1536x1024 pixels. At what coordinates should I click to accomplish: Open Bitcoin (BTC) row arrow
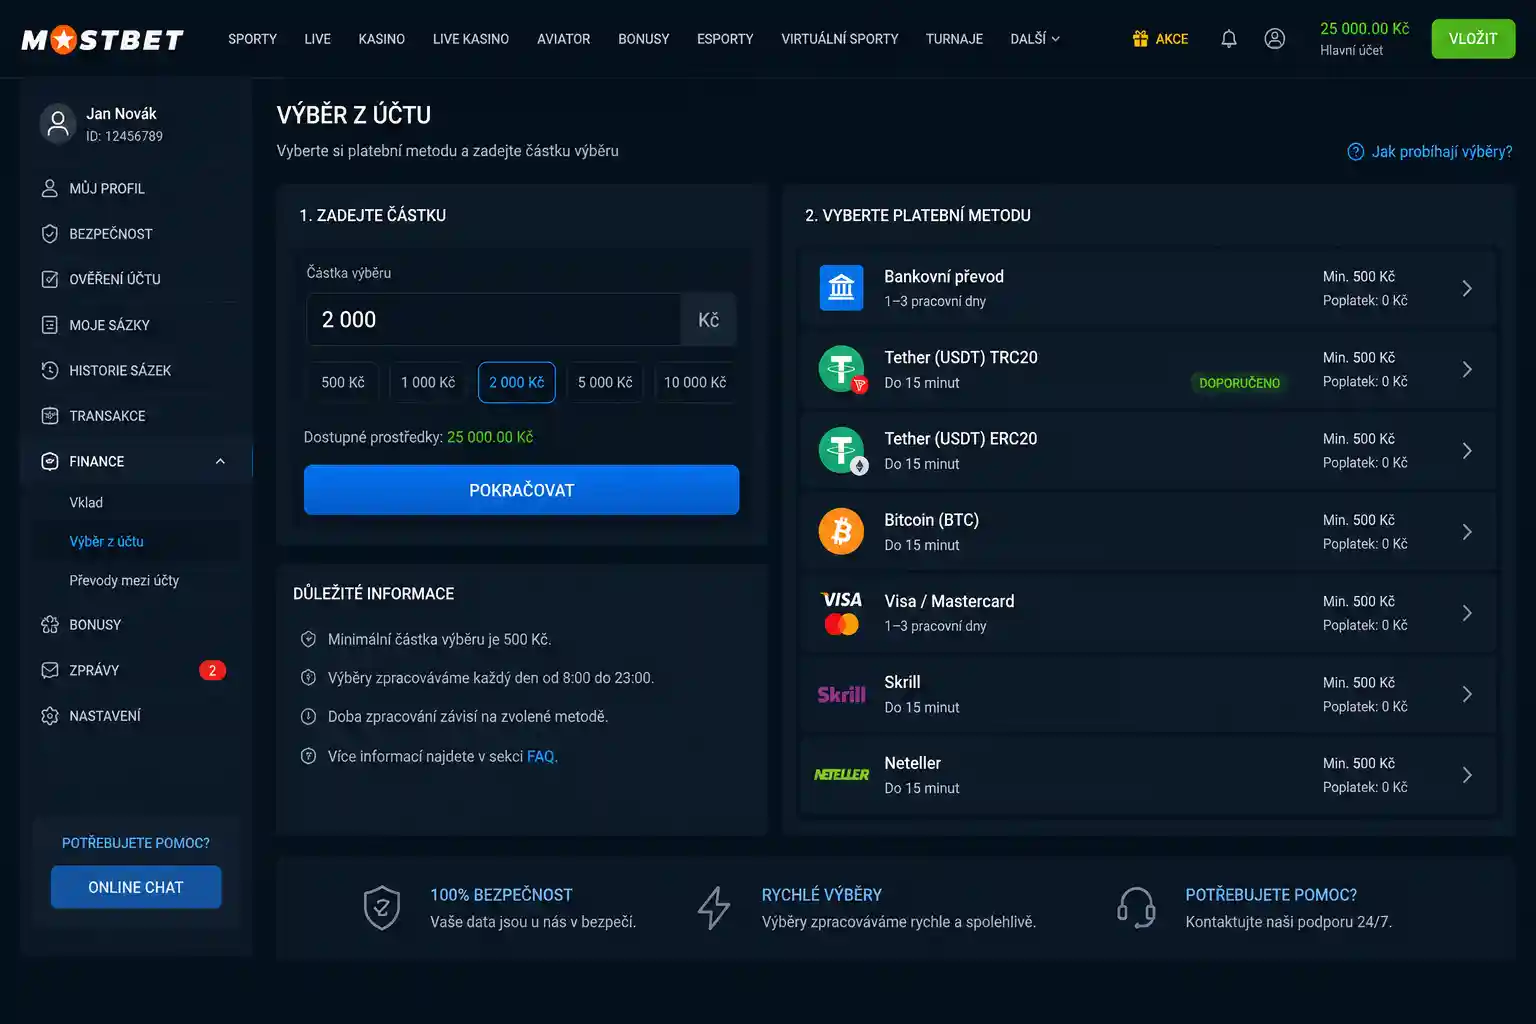[x=1467, y=532]
